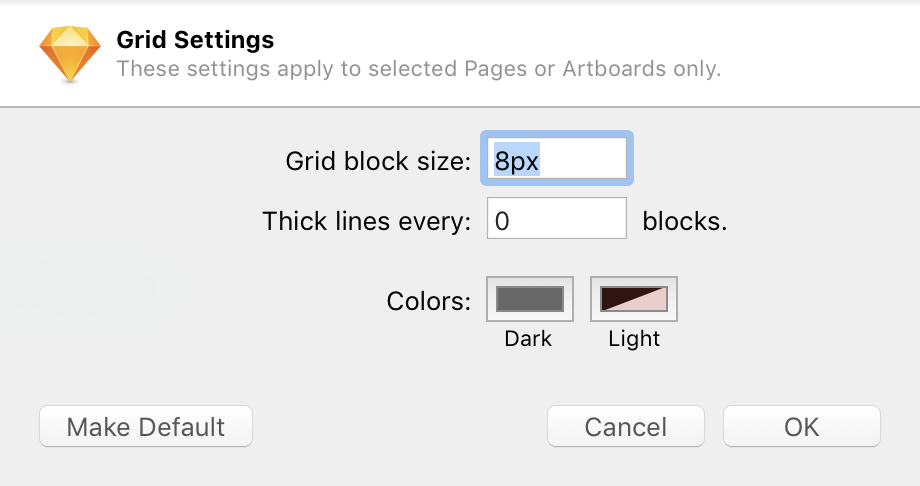Click the pink half of Light swatch
The width and height of the screenshot is (920, 486).
tap(656, 304)
